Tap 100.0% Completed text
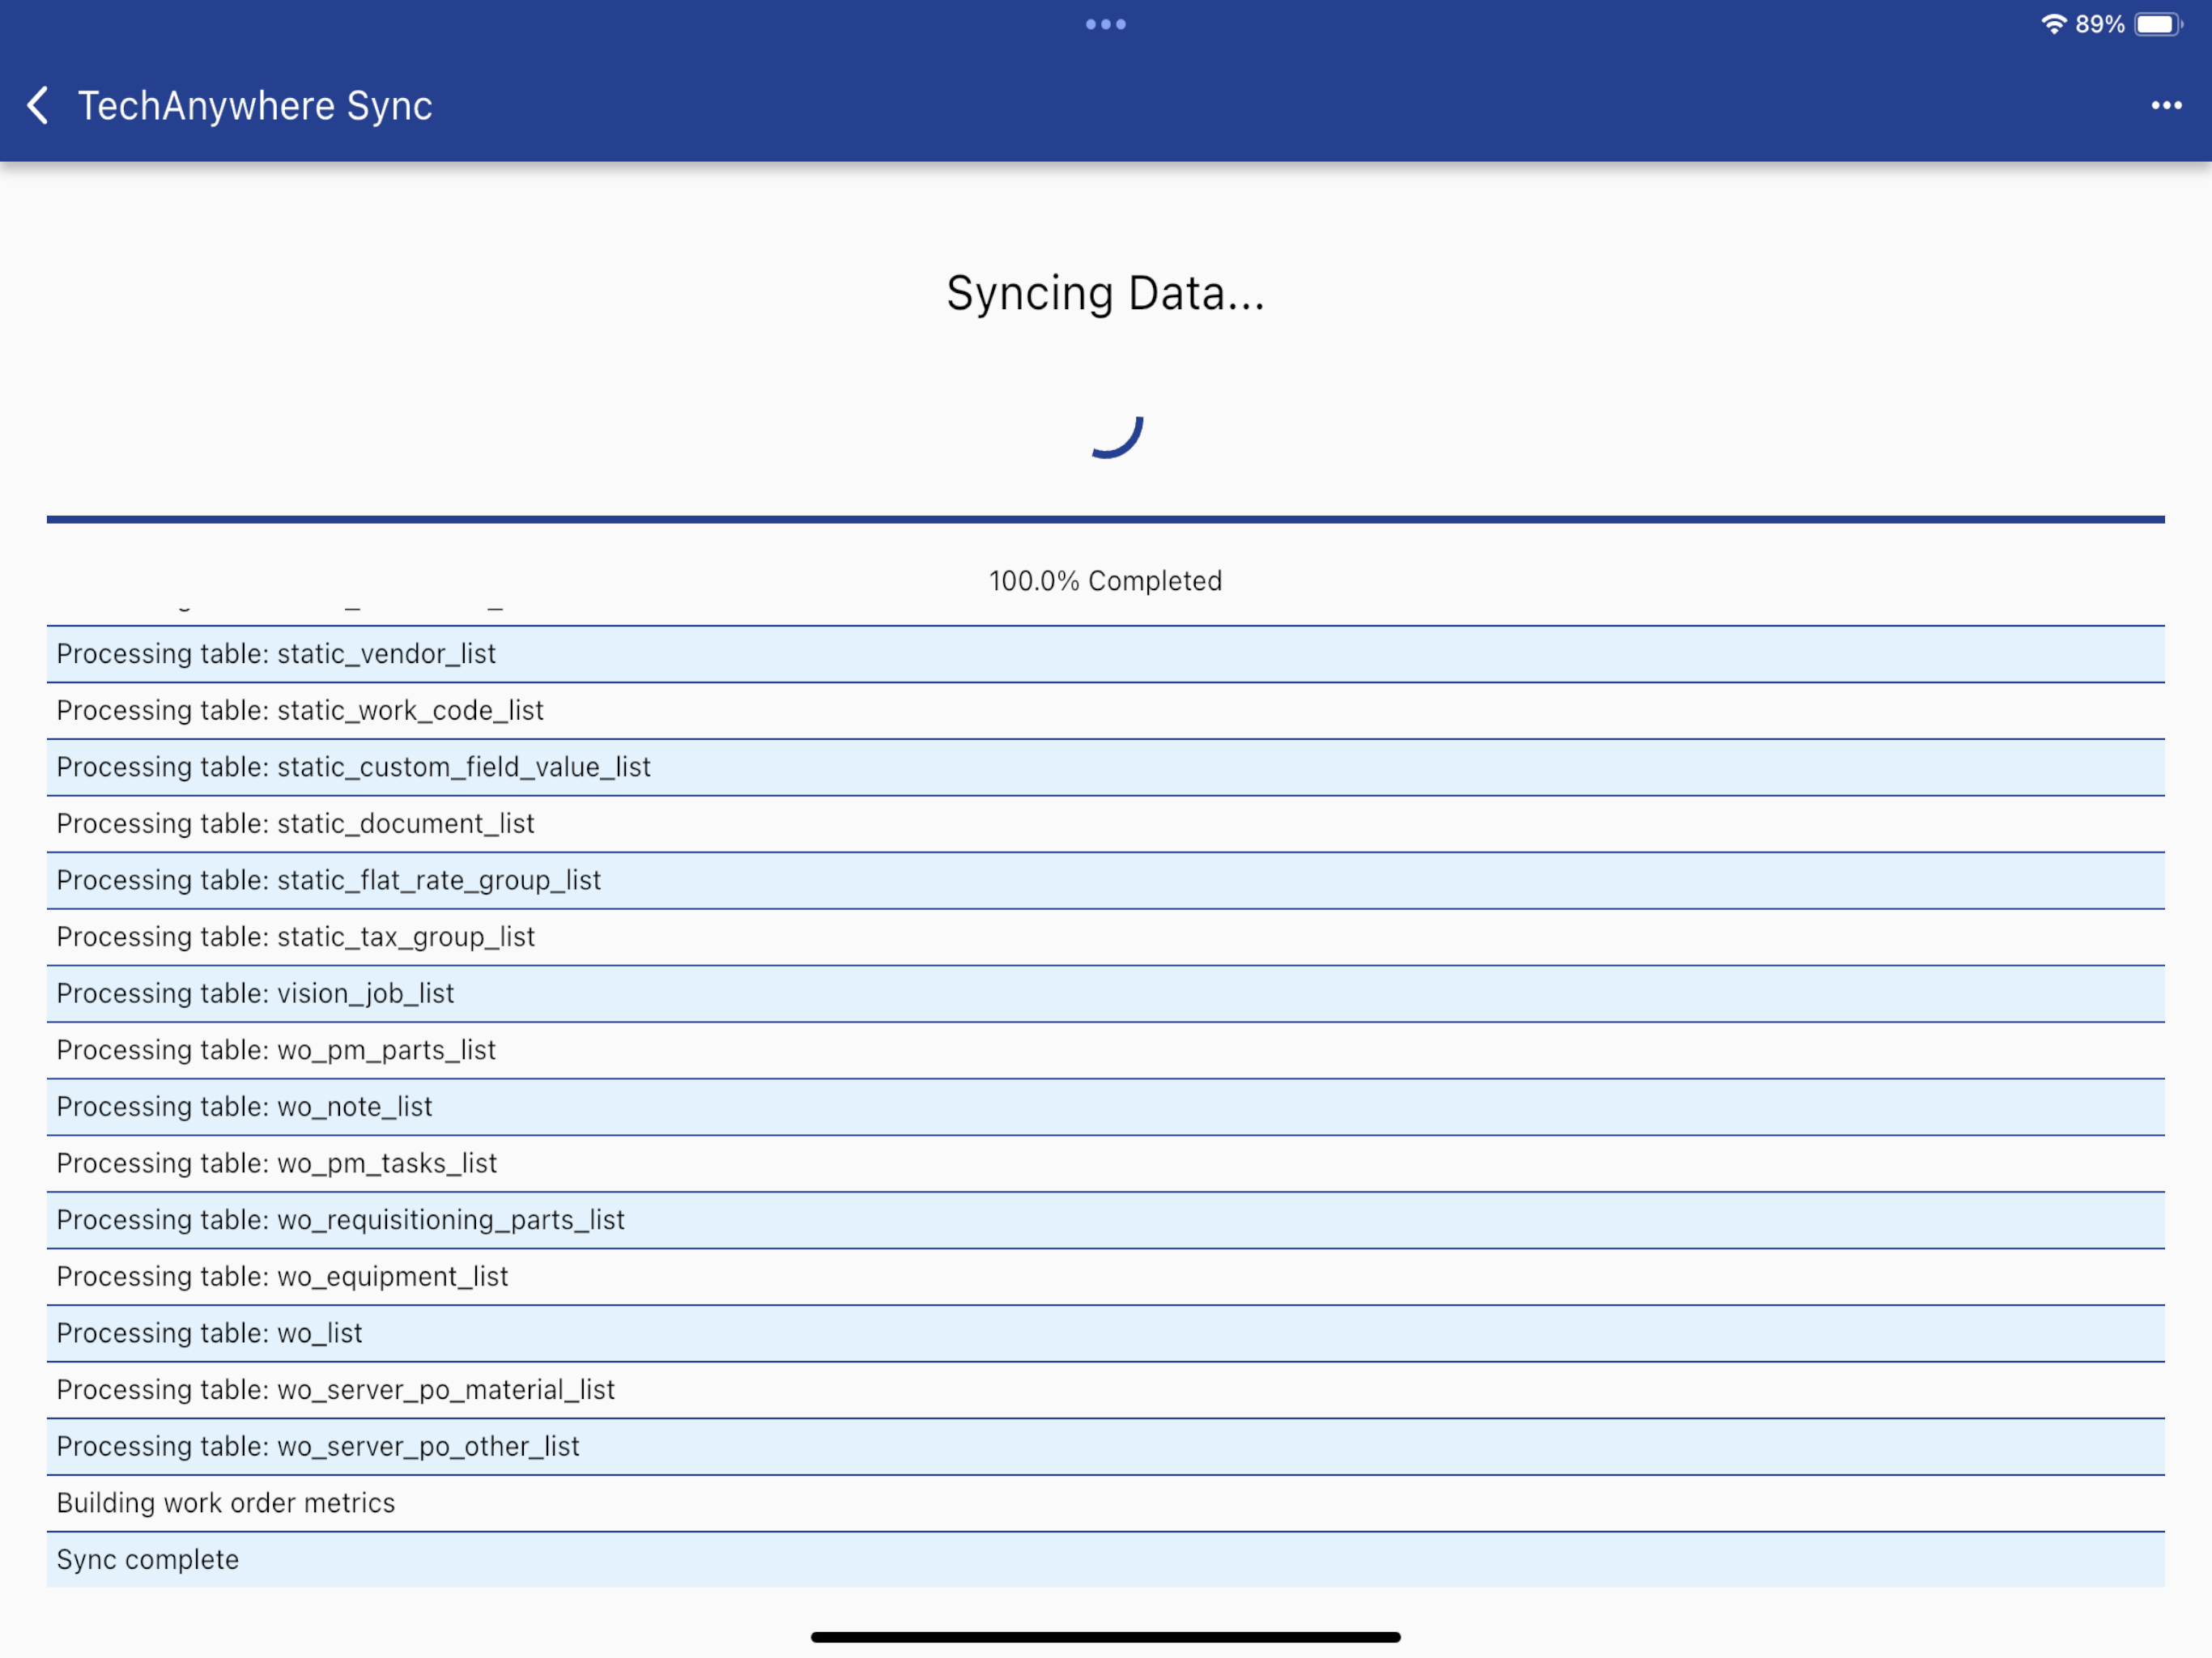This screenshot has width=2212, height=1658. click(1106, 581)
